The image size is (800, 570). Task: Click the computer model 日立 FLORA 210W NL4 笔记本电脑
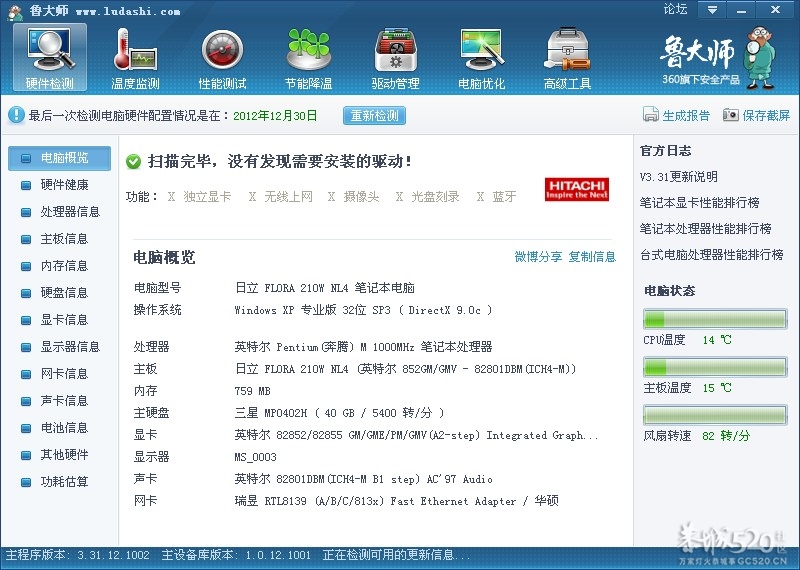325,288
